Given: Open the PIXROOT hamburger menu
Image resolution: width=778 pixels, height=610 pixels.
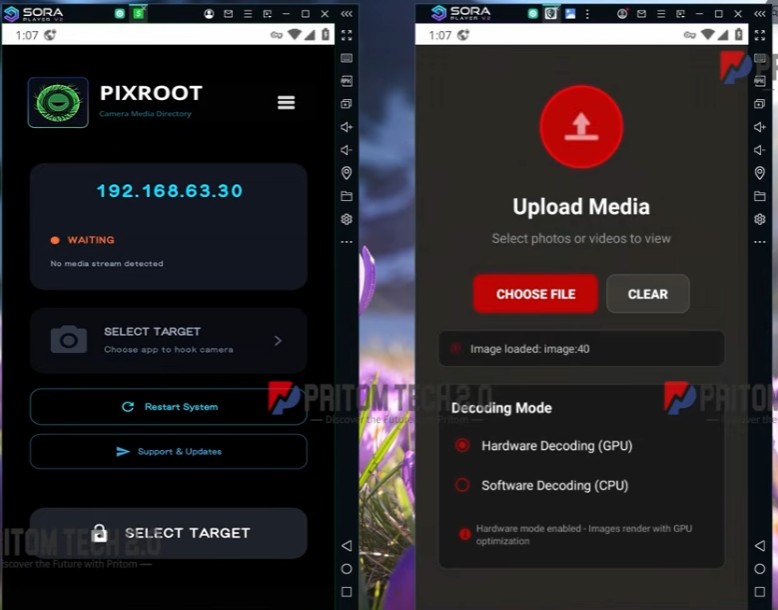Looking at the screenshot, I should [x=286, y=103].
